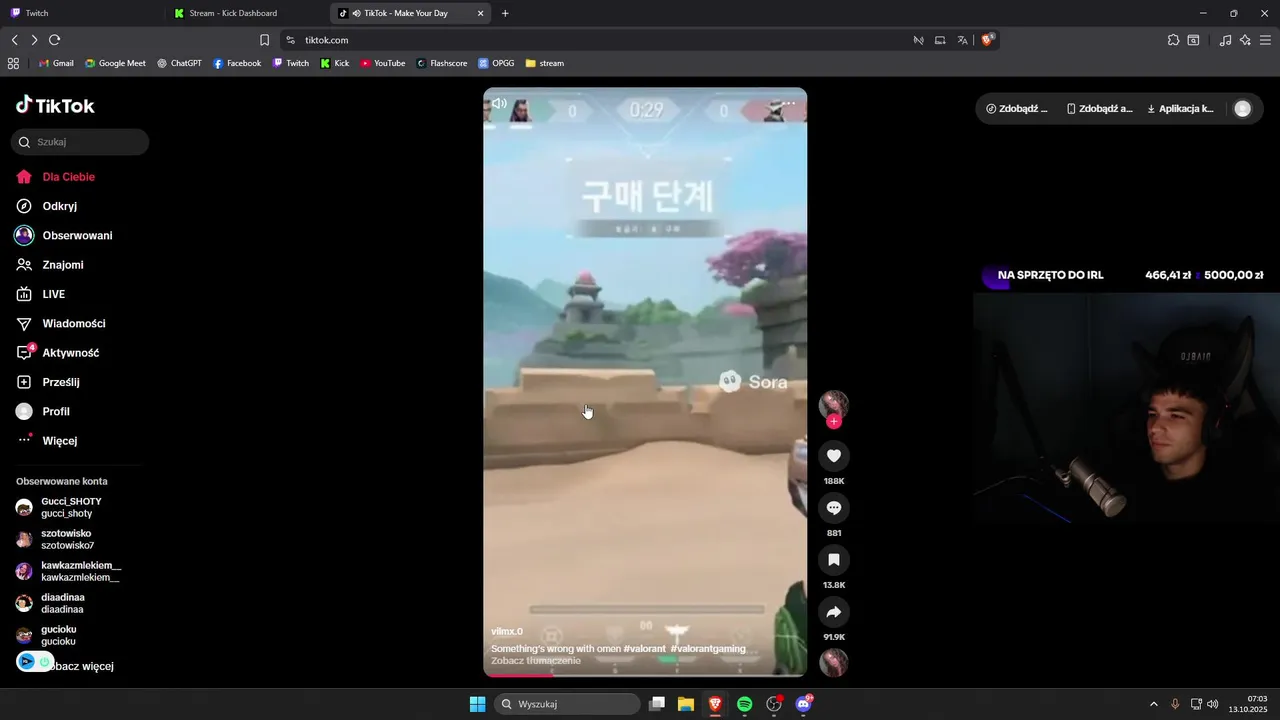
Task: Open the Gmail bookmark
Action: point(56,63)
